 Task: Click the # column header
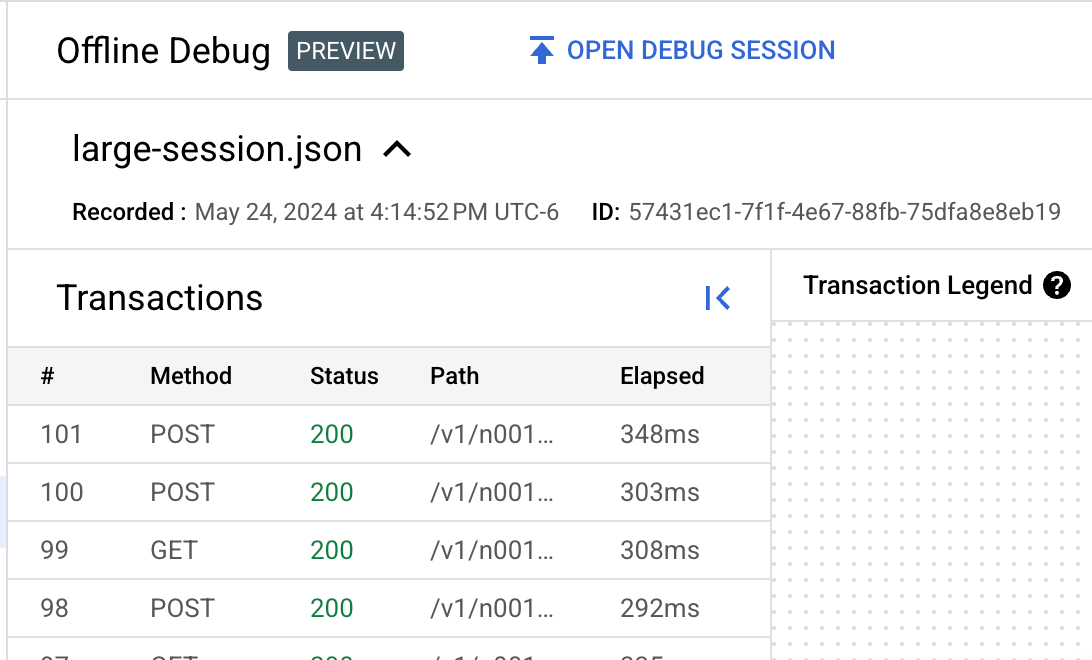47,376
